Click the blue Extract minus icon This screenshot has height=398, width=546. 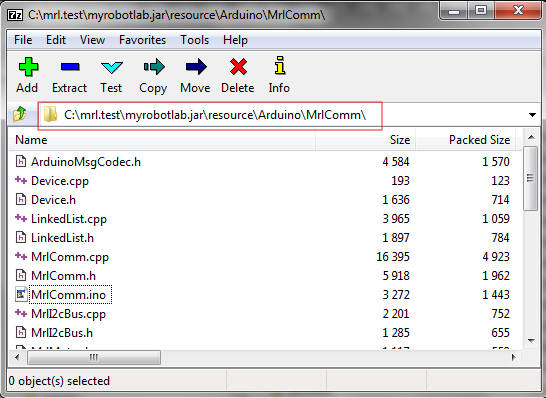pyautogui.click(x=70, y=67)
